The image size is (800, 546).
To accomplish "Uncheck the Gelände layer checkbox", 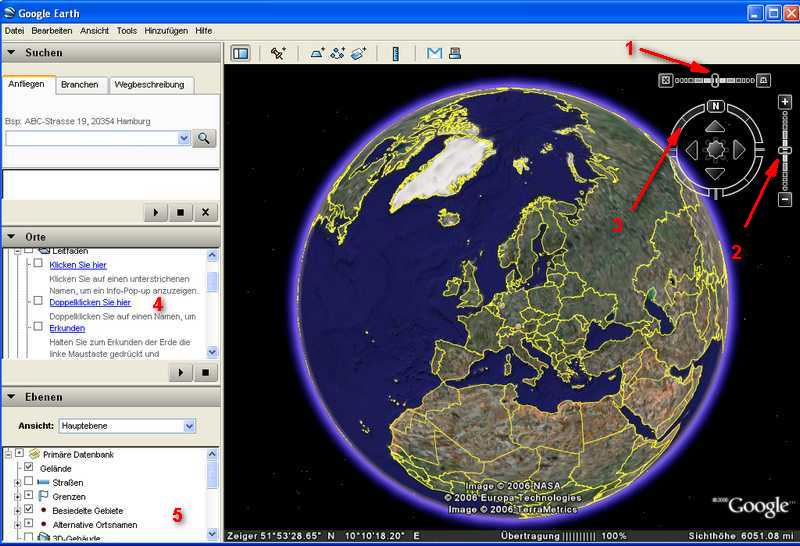I will pyautogui.click(x=29, y=466).
